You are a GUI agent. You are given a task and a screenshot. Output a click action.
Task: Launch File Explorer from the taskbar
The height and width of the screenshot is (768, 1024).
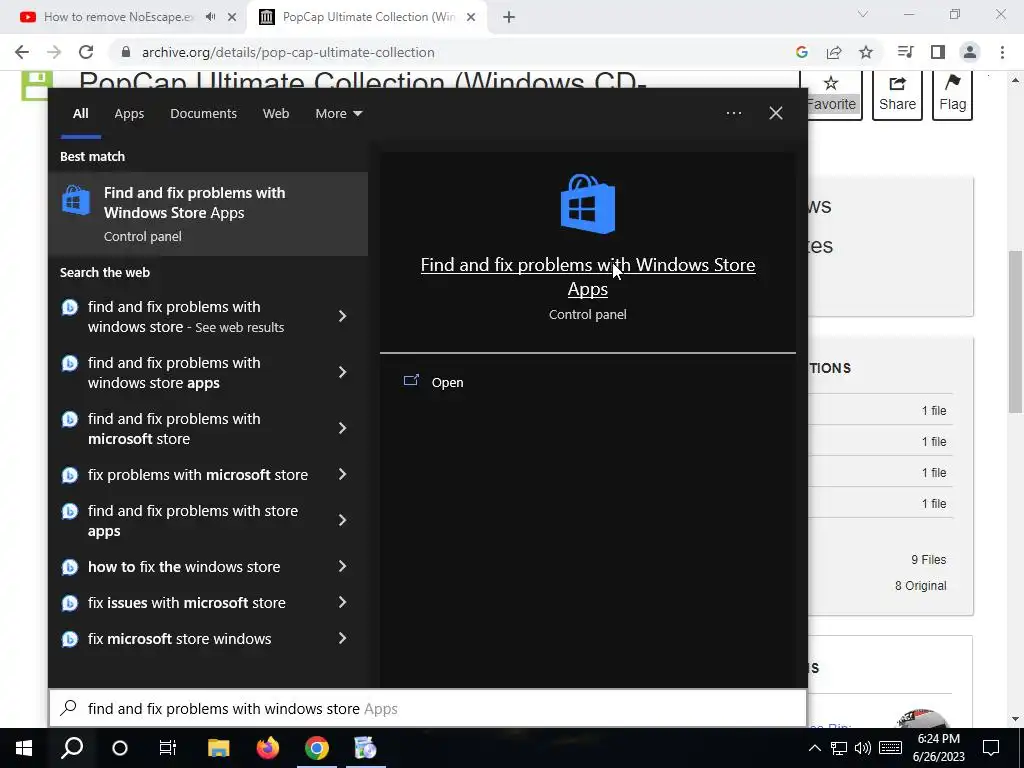coord(219,748)
